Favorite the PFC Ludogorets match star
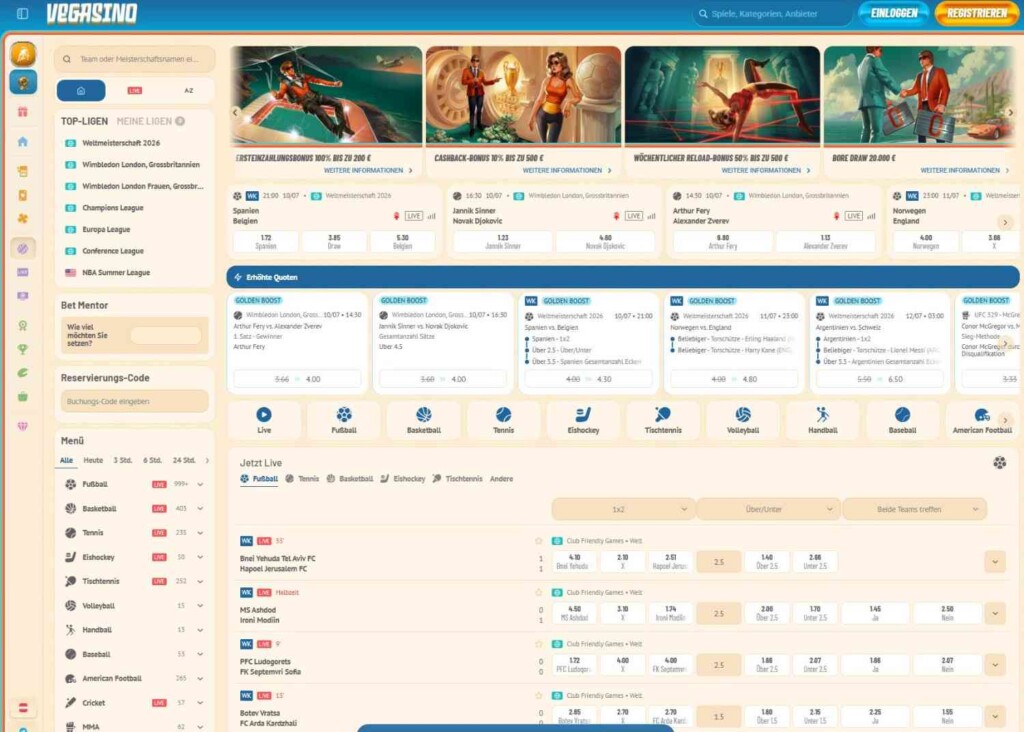The image size is (1024, 732). pos(538,644)
